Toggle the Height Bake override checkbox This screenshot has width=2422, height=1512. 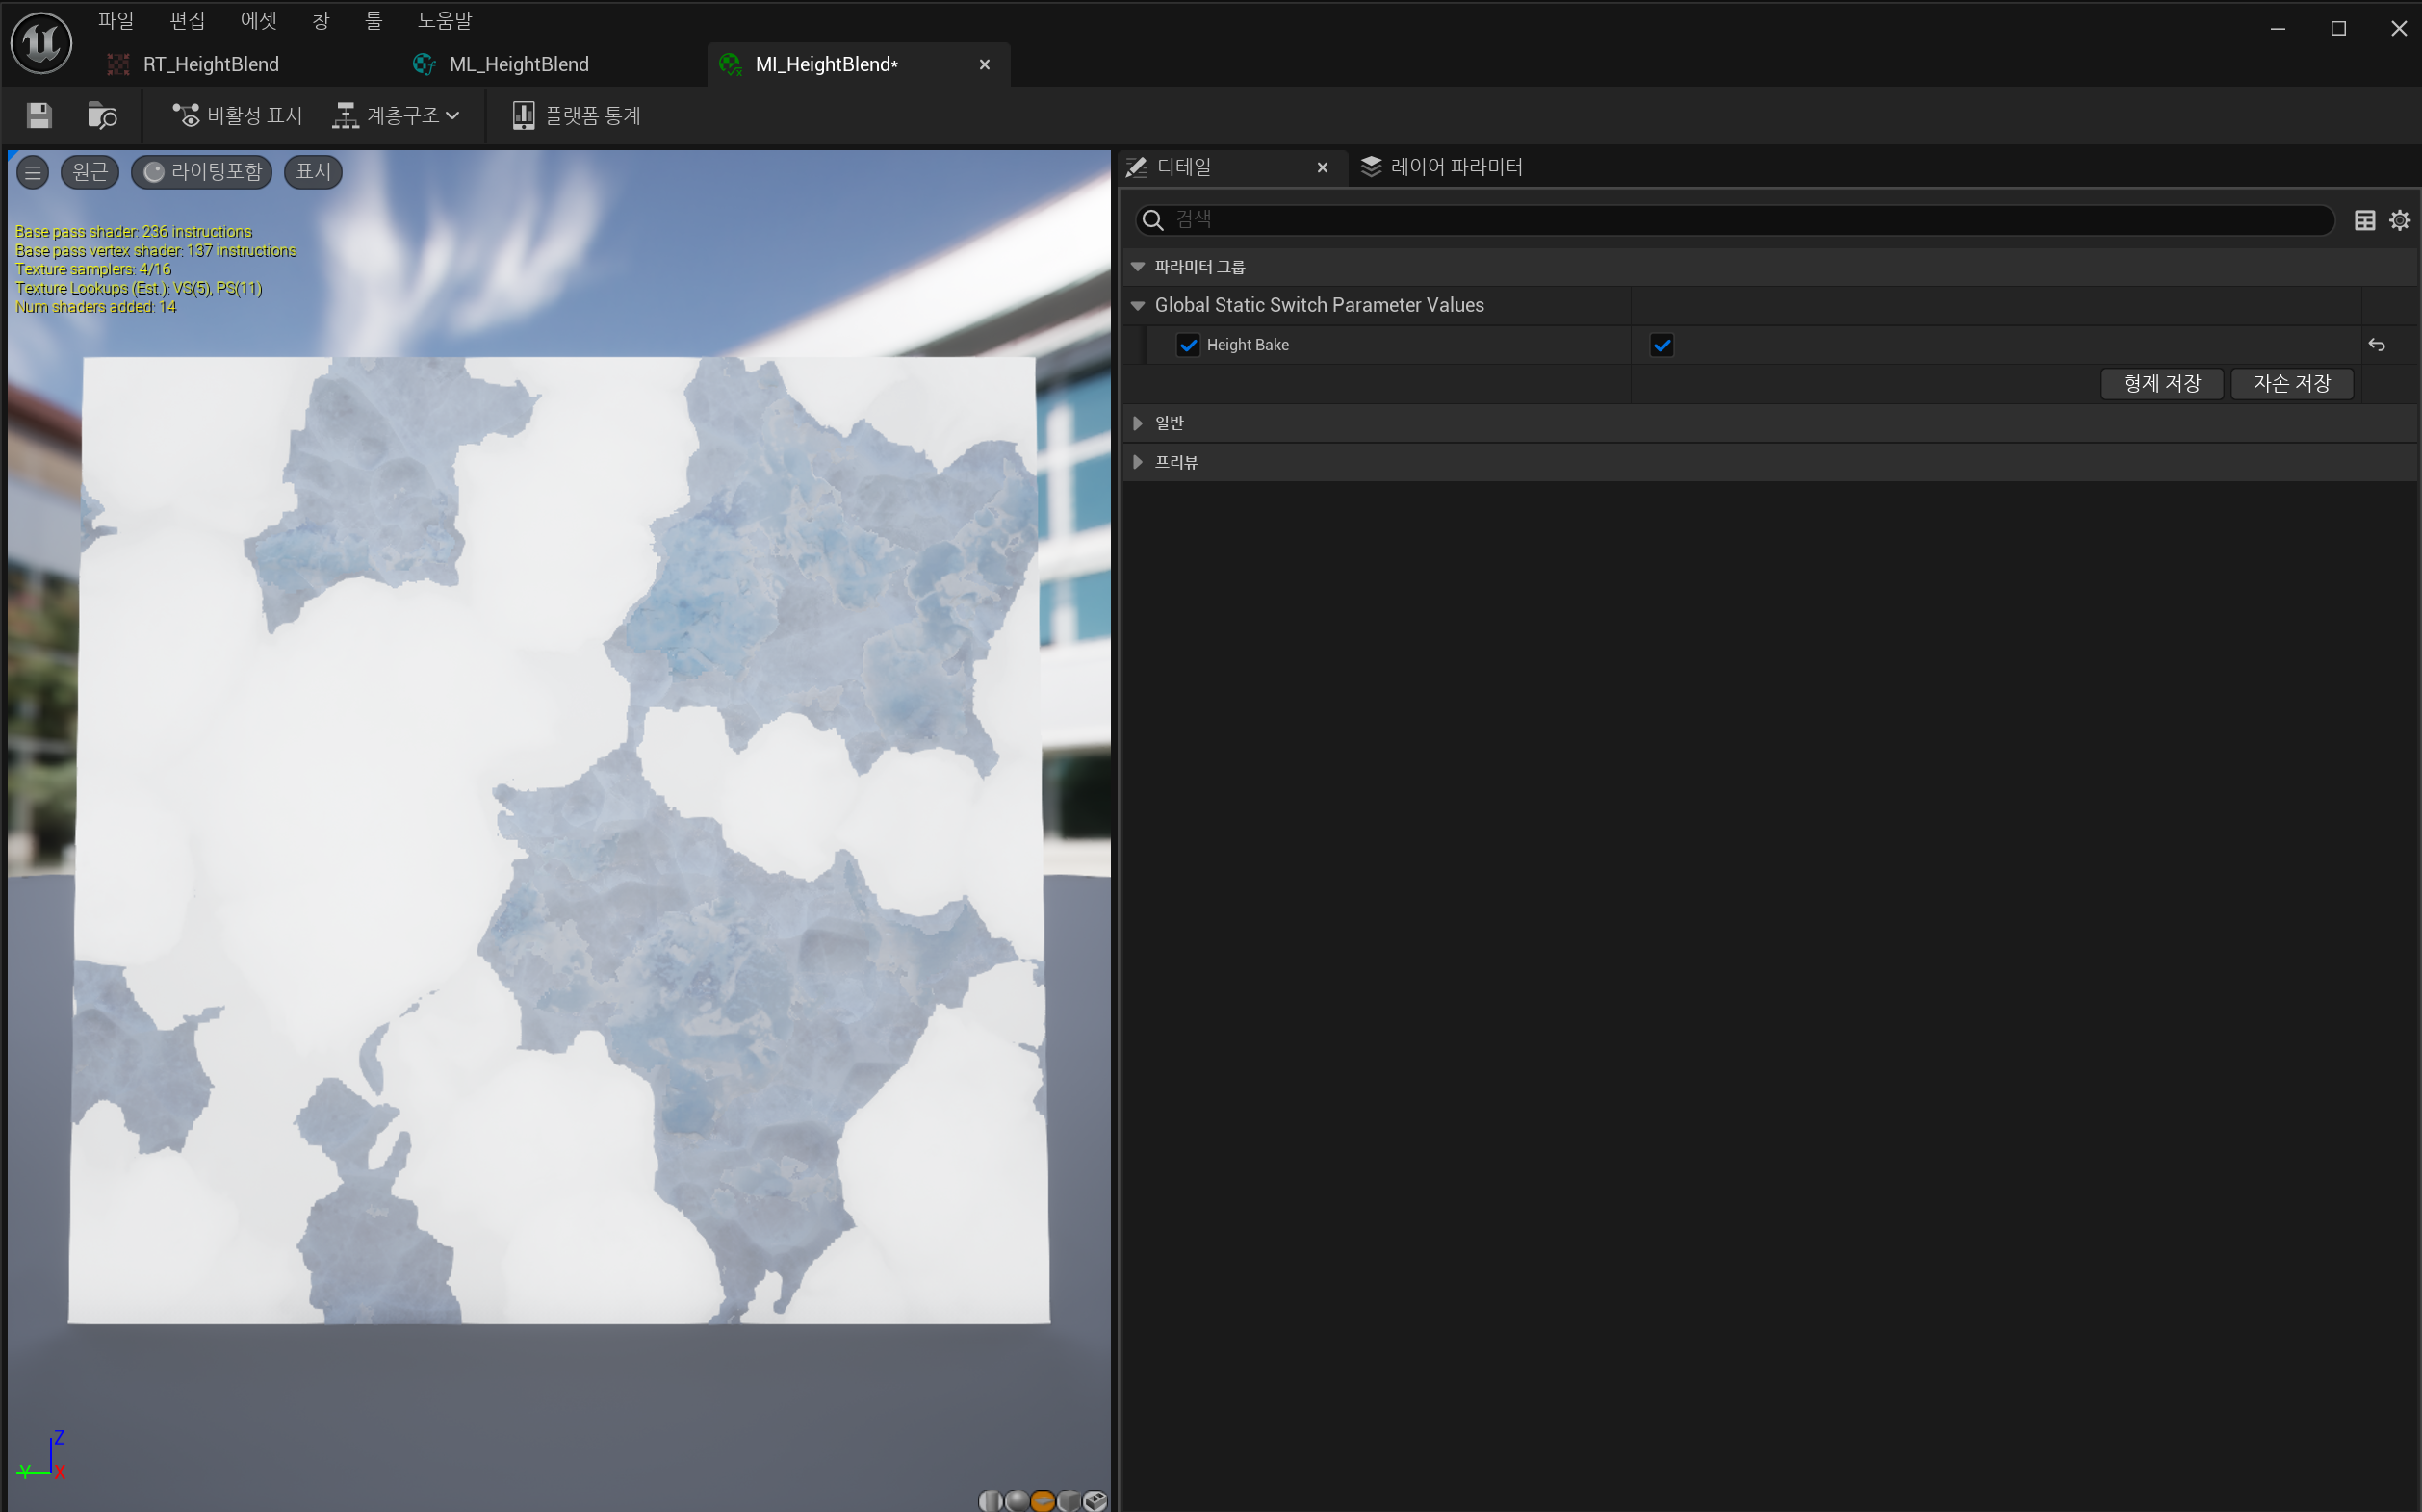1188,345
